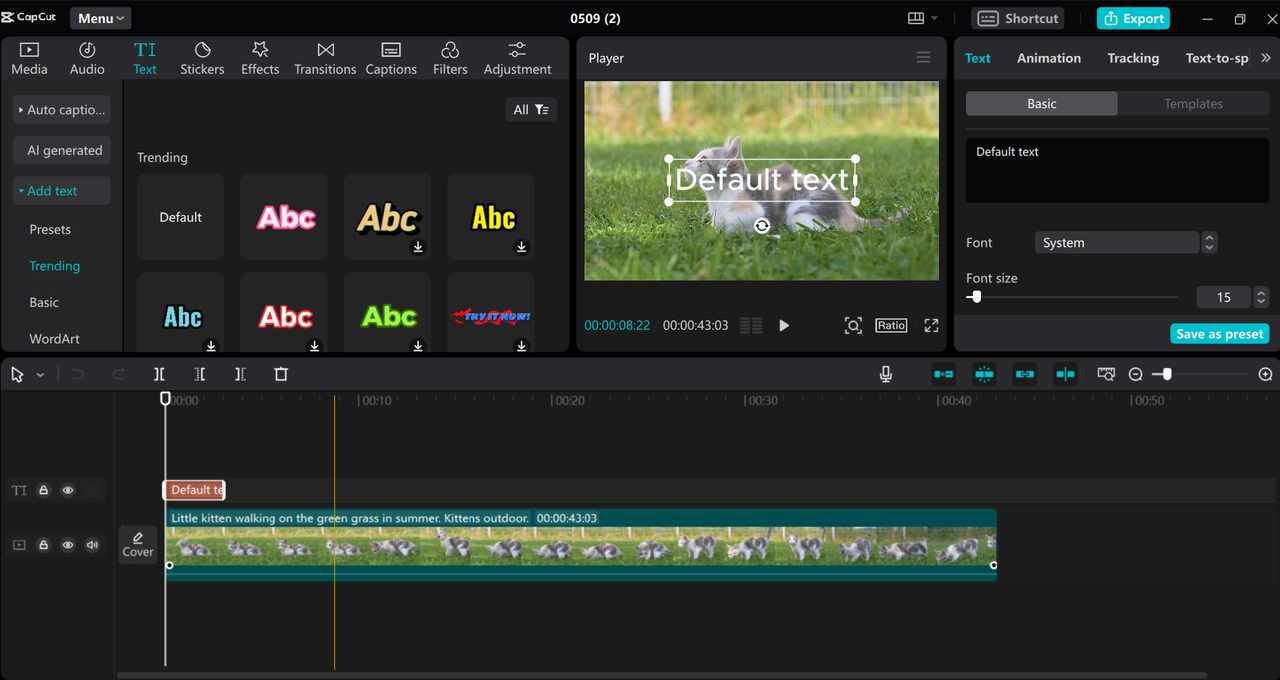
Task: Open the Transitions panel
Action: (325, 58)
